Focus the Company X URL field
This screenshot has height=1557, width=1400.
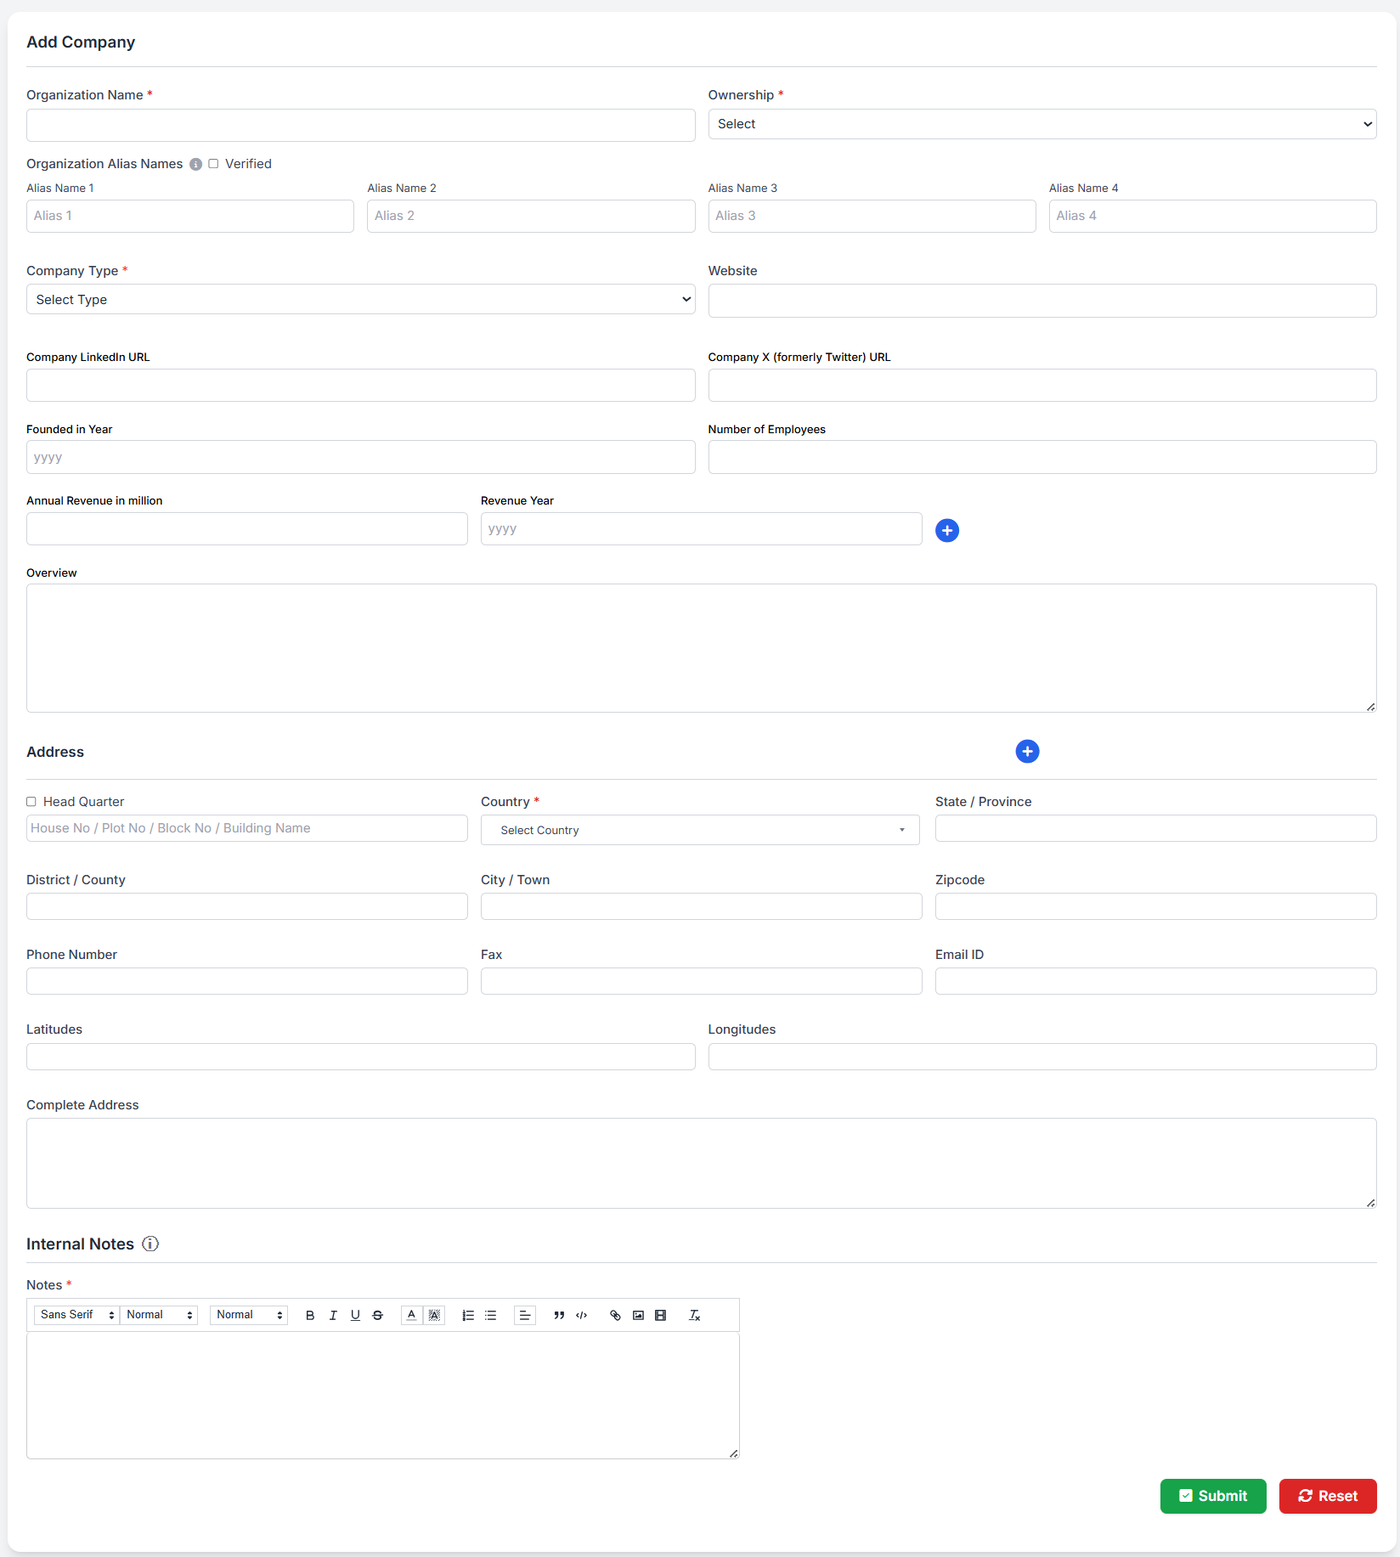pos(1042,385)
